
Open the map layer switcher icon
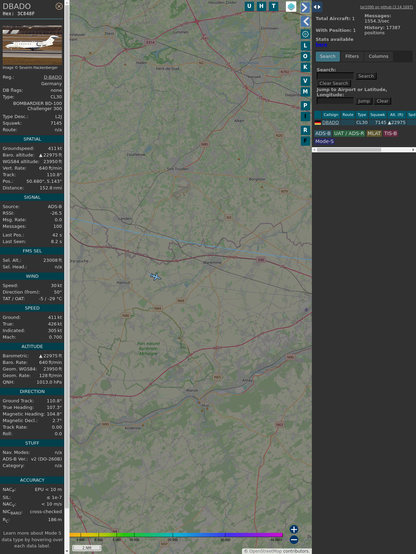(x=291, y=6)
